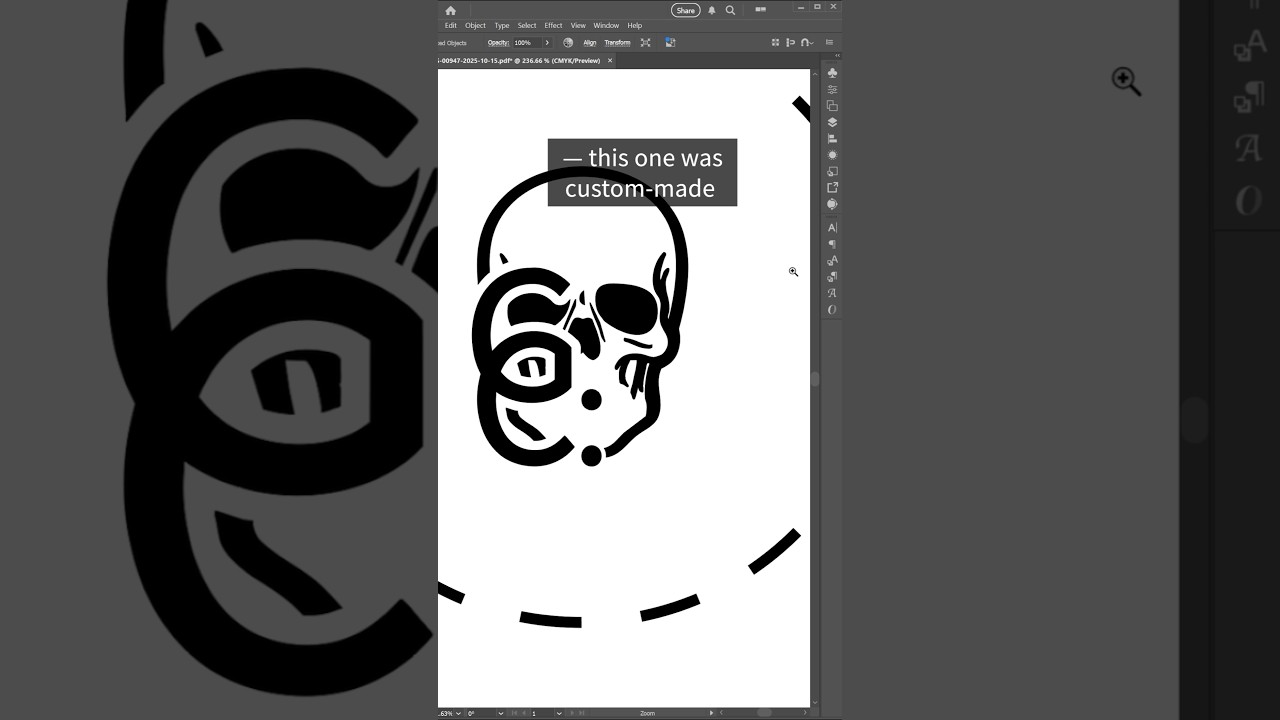The image size is (1280, 720).
Task: Open the Object menu
Action: click(x=475, y=26)
